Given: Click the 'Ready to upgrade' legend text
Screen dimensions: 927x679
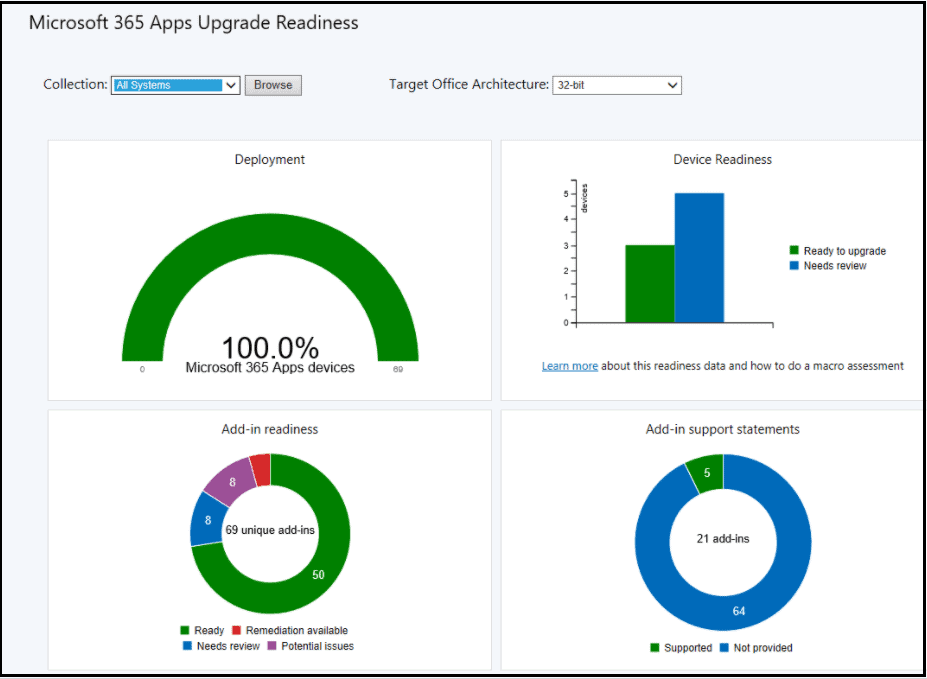Looking at the screenshot, I should pyautogui.click(x=845, y=251).
